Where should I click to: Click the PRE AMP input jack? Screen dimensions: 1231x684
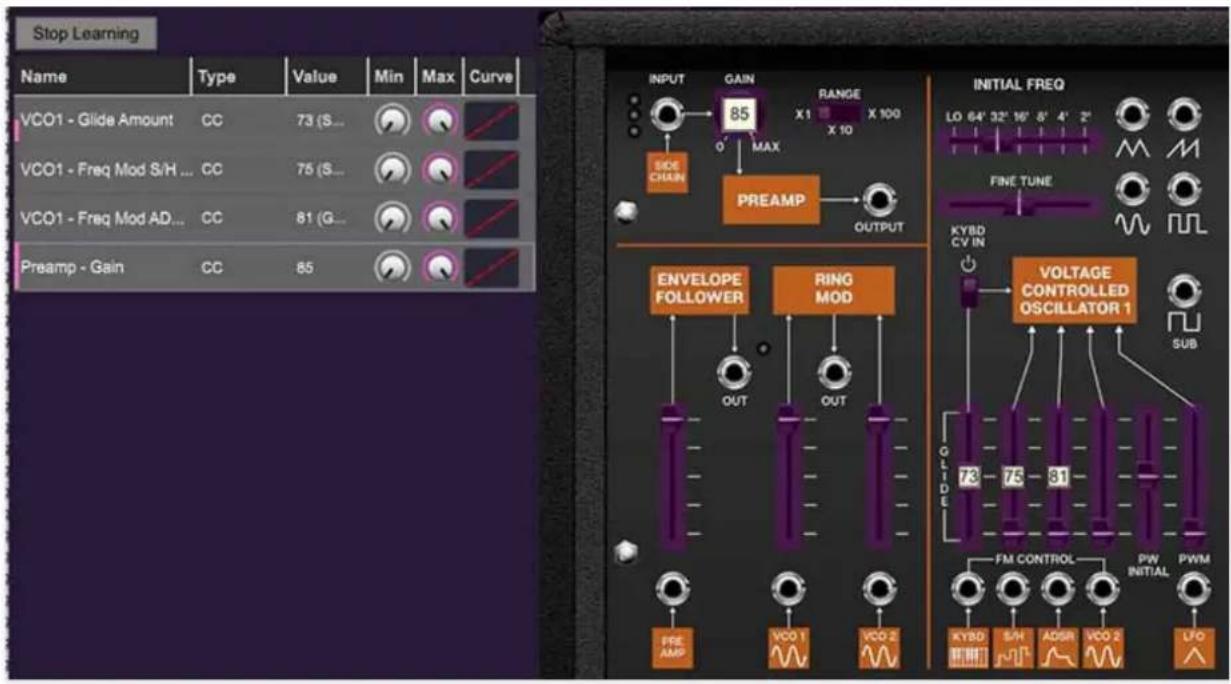tap(672, 588)
